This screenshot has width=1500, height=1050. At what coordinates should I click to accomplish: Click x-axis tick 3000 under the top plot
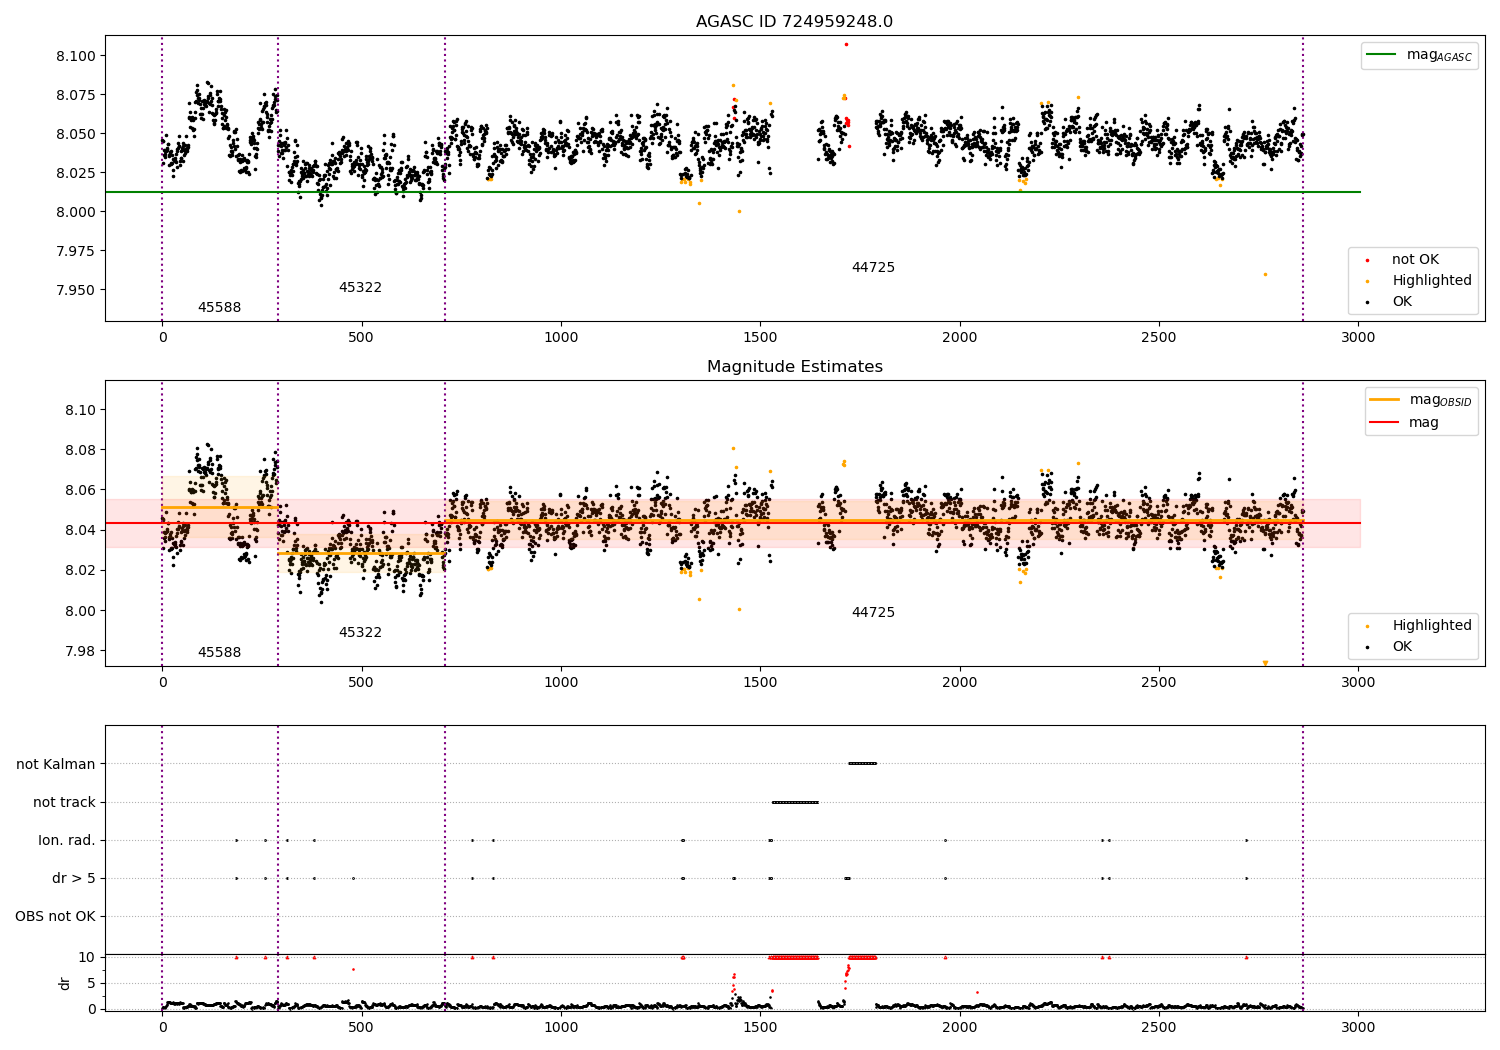[x=1358, y=337]
